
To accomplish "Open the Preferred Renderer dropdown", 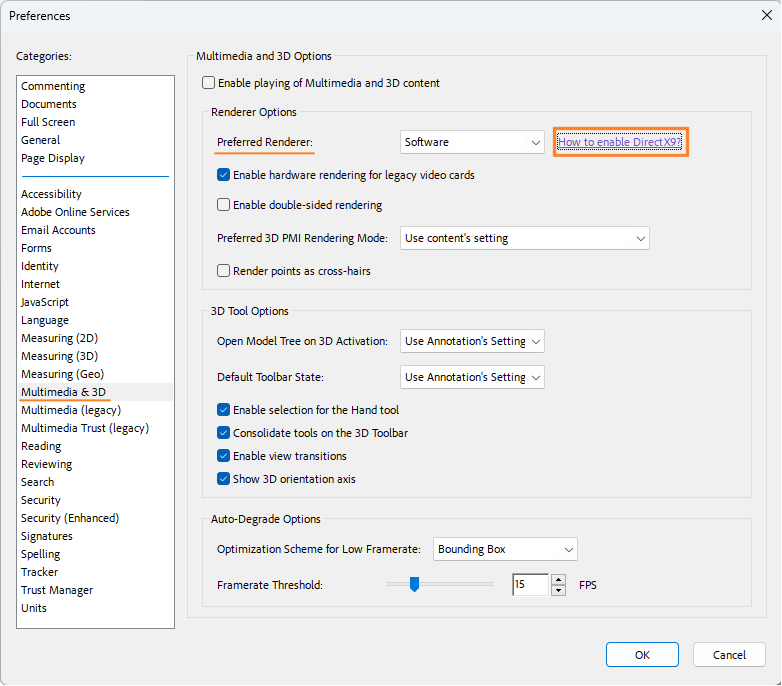I will [x=472, y=142].
